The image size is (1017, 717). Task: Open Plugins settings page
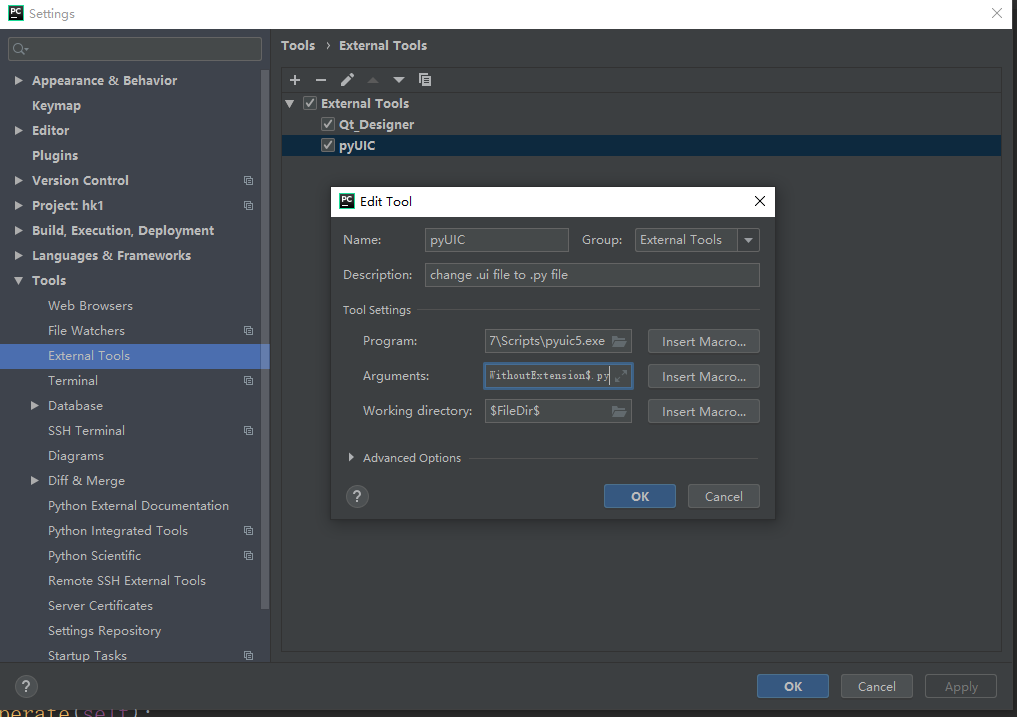pos(55,156)
